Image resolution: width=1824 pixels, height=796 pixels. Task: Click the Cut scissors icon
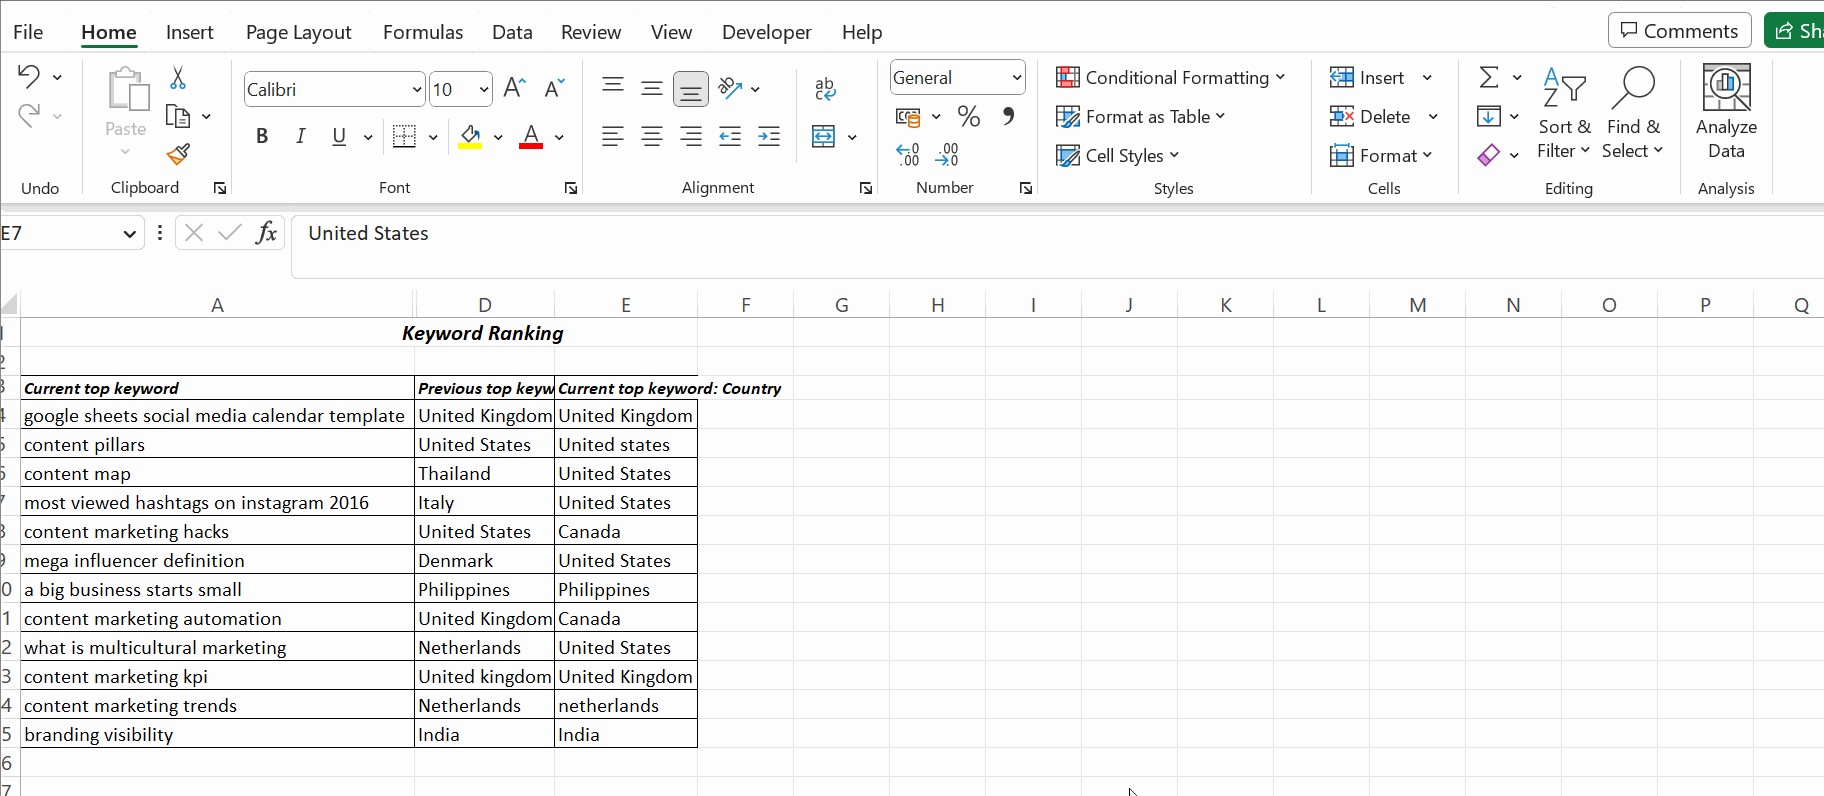coord(178,77)
